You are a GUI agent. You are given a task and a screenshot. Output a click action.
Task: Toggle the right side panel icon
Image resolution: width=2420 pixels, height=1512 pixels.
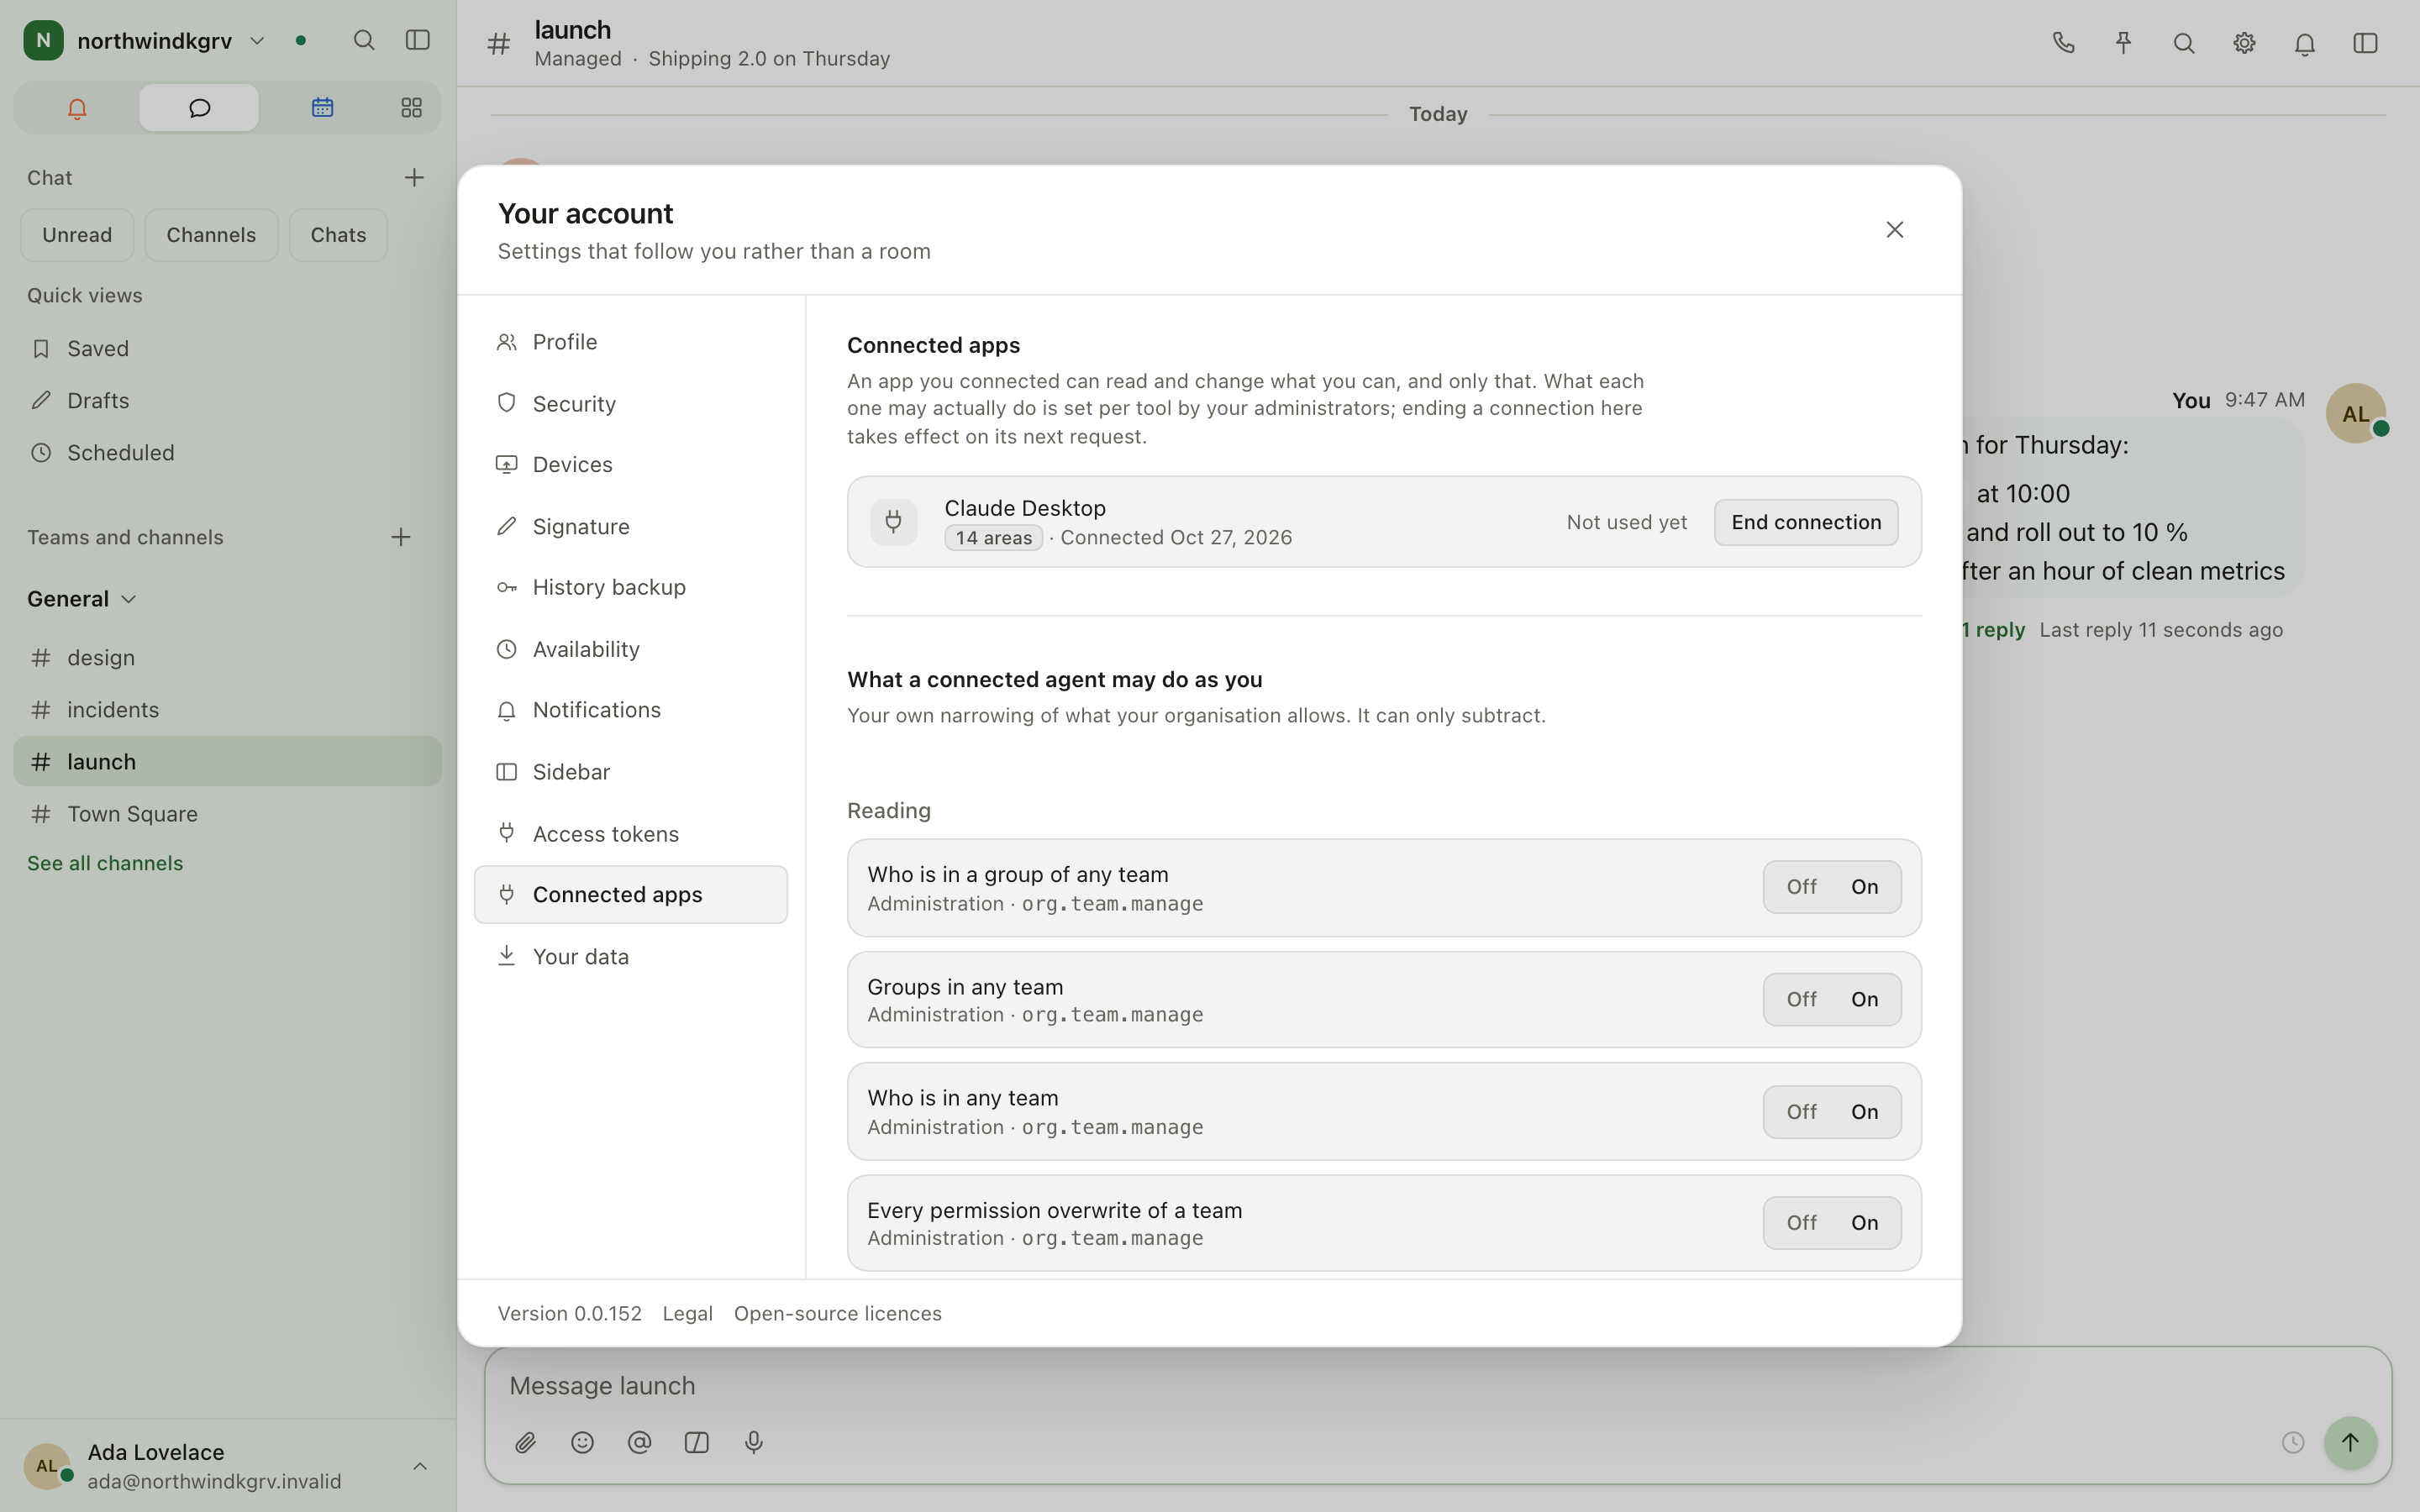[2365, 43]
